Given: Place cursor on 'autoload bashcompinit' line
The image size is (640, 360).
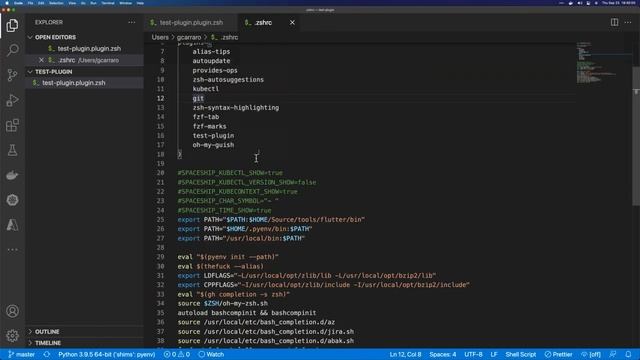Looking at the screenshot, I should (x=247, y=313).
